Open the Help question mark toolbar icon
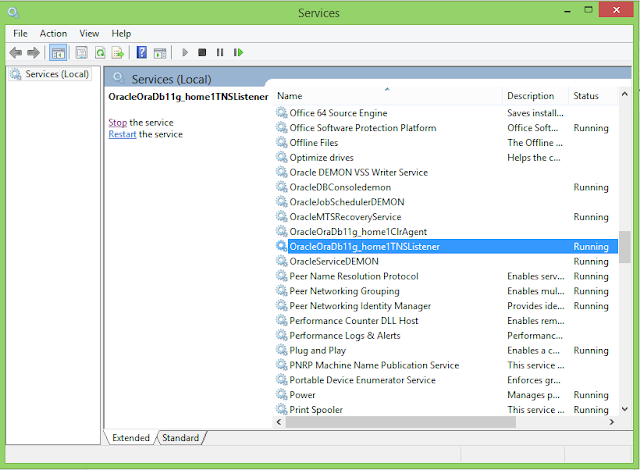Viewport: 640px width, 470px height. point(142,53)
